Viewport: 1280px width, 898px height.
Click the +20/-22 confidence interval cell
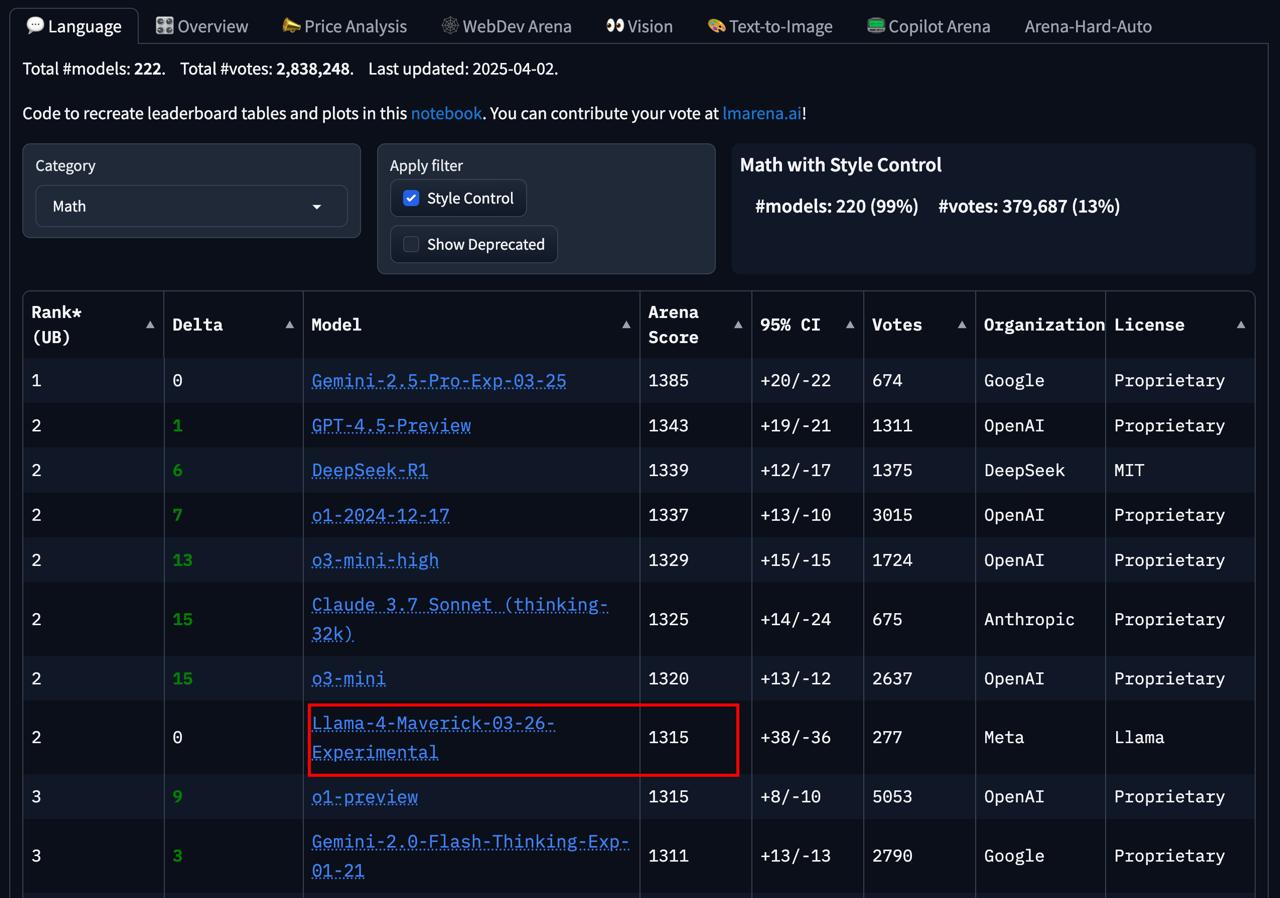[807, 380]
